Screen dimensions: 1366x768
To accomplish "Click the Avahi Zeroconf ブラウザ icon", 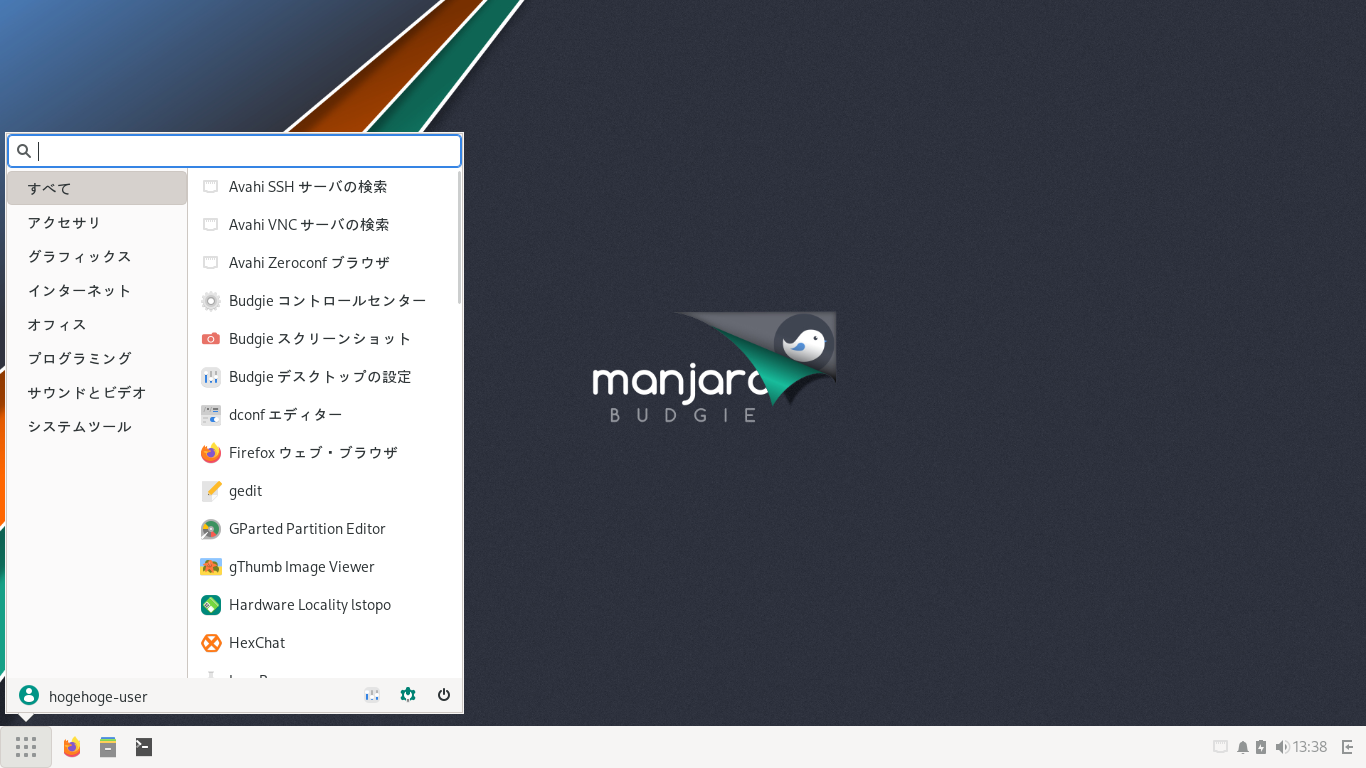I will pyautogui.click(x=210, y=263).
